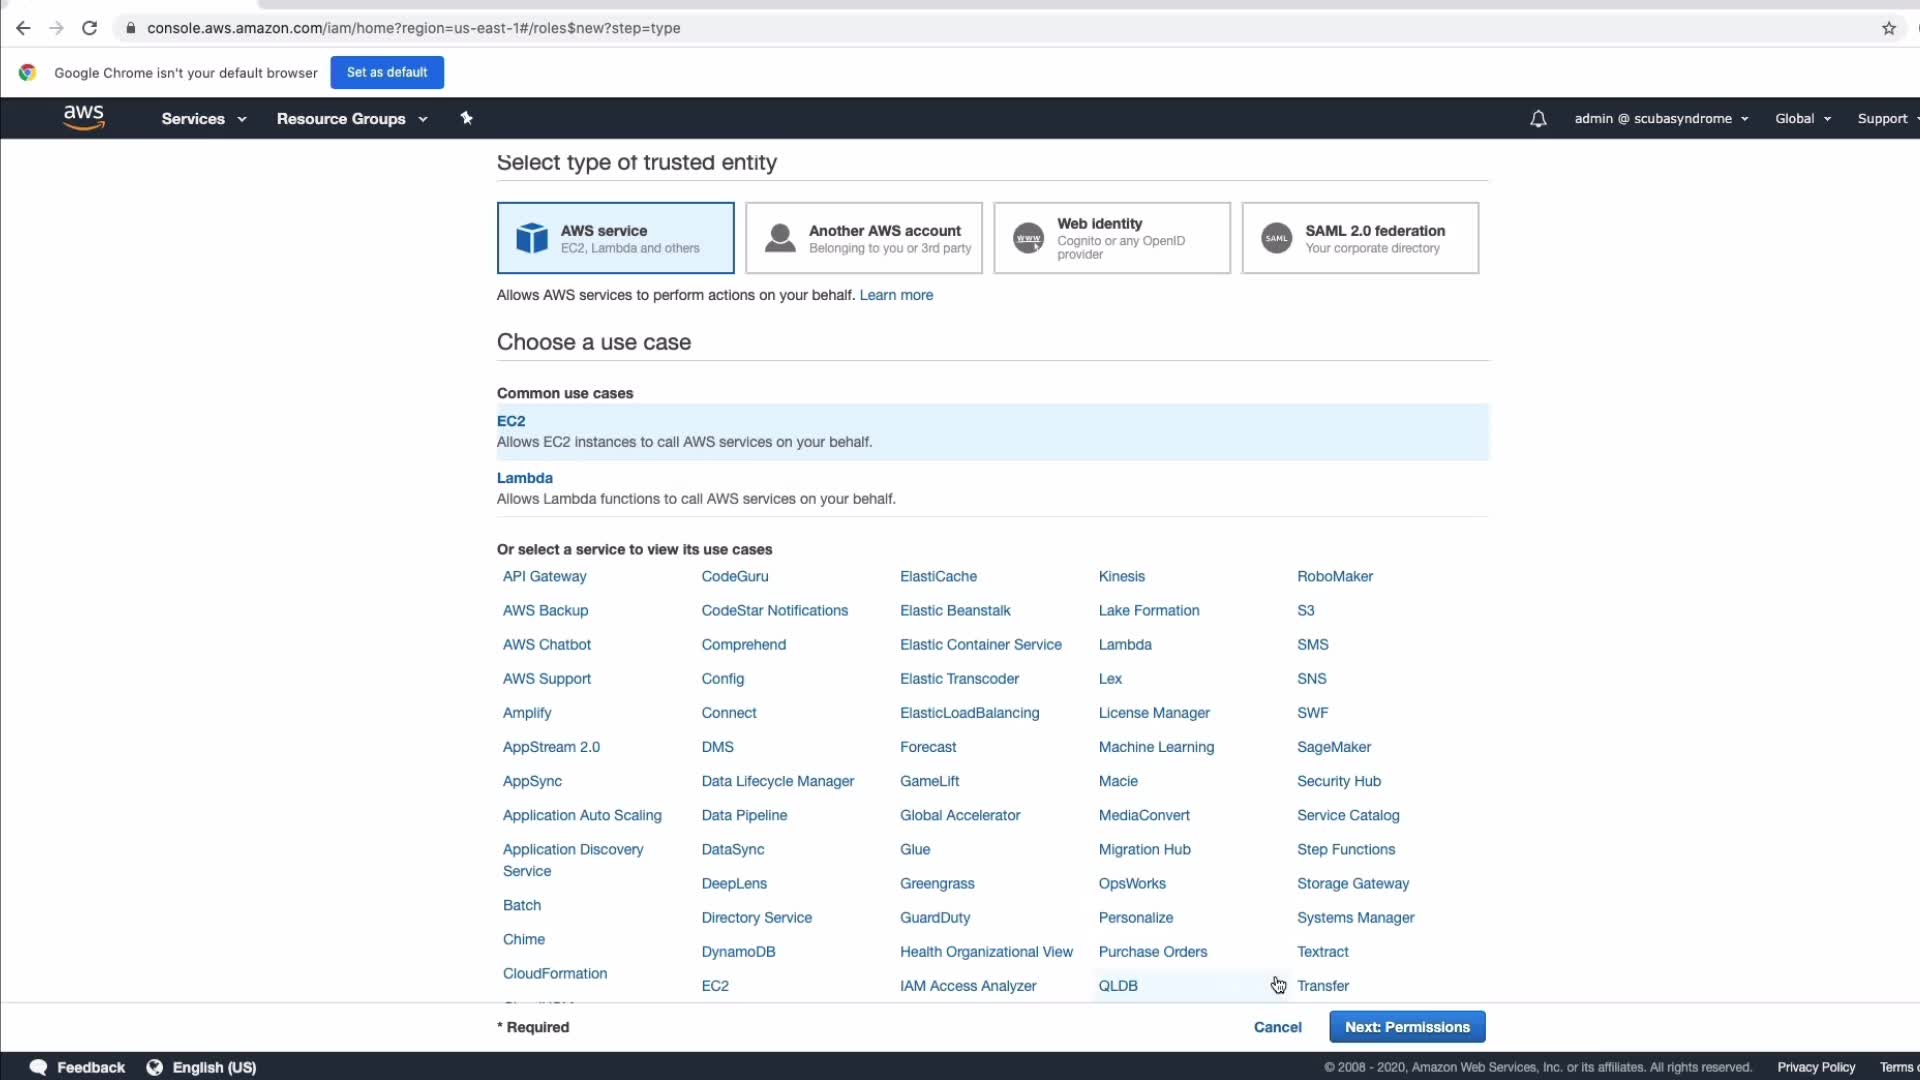Click the English (US) globe icon
The image size is (1920, 1080).
coord(155,1067)
